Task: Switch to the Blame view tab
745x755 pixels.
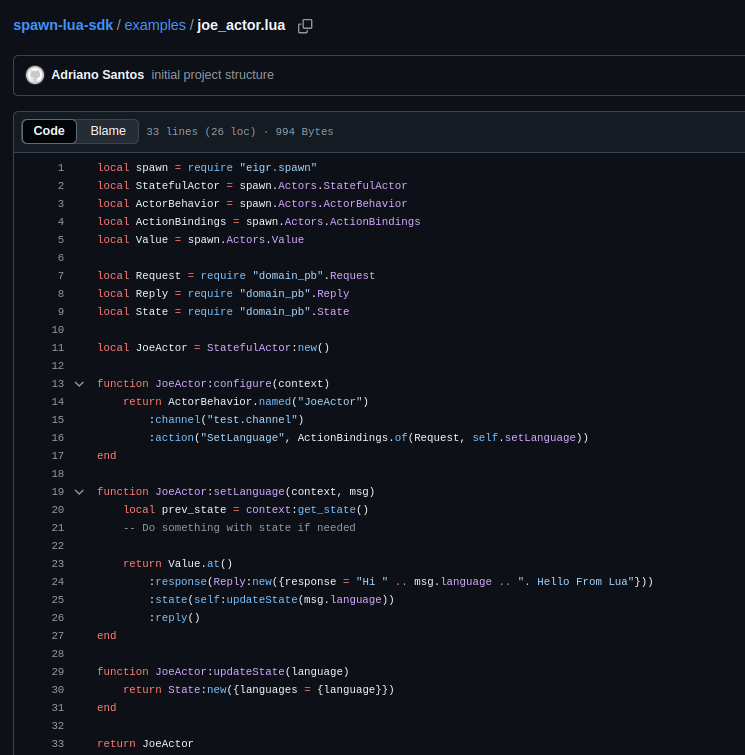Action: coord(108,131)
